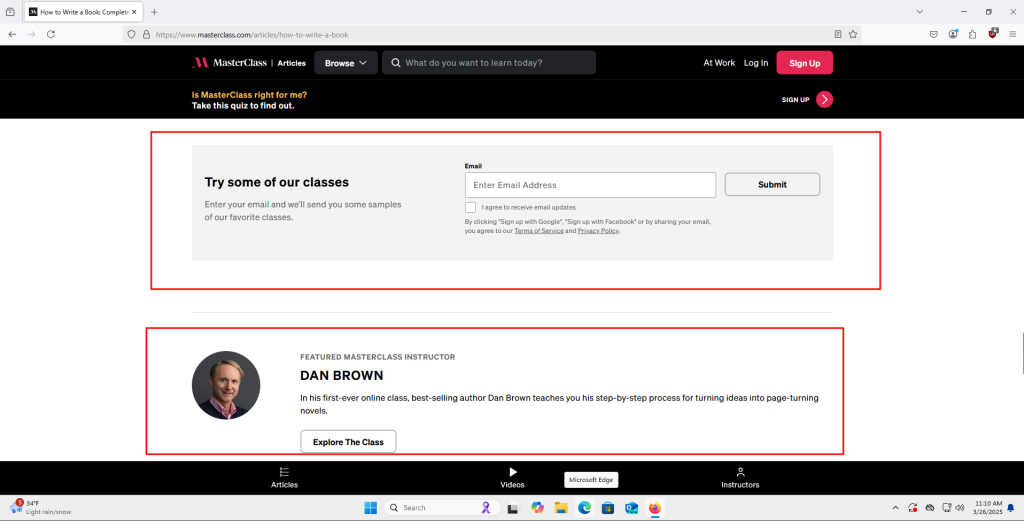Open Task View on the taskbar
The width and height of the screenshot is (1024, 521).
[x=513, y=508]
